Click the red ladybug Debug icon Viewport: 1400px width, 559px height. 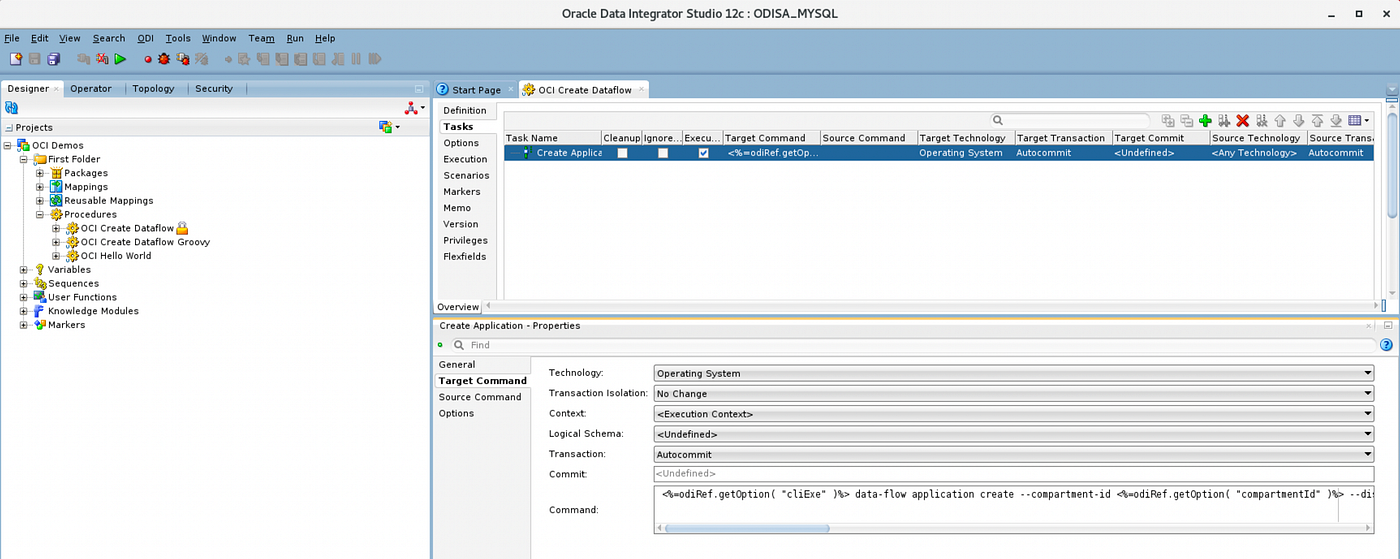point(163,60)
